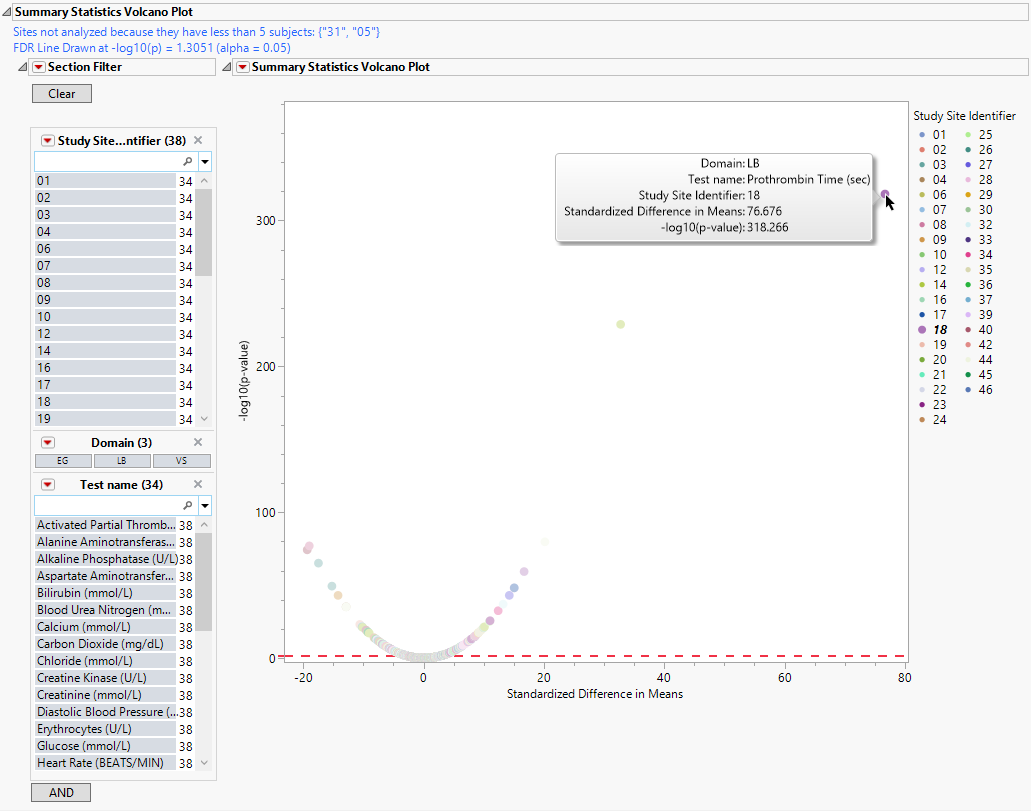
Task: Open the Study Site Identifier filter red triangle
Action: [x=48, y=141]
